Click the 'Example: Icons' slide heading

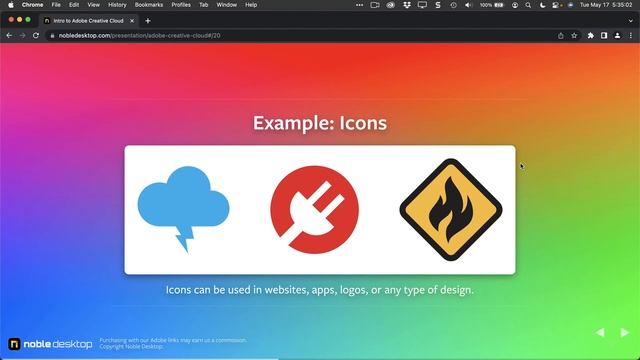pos(320,123)
